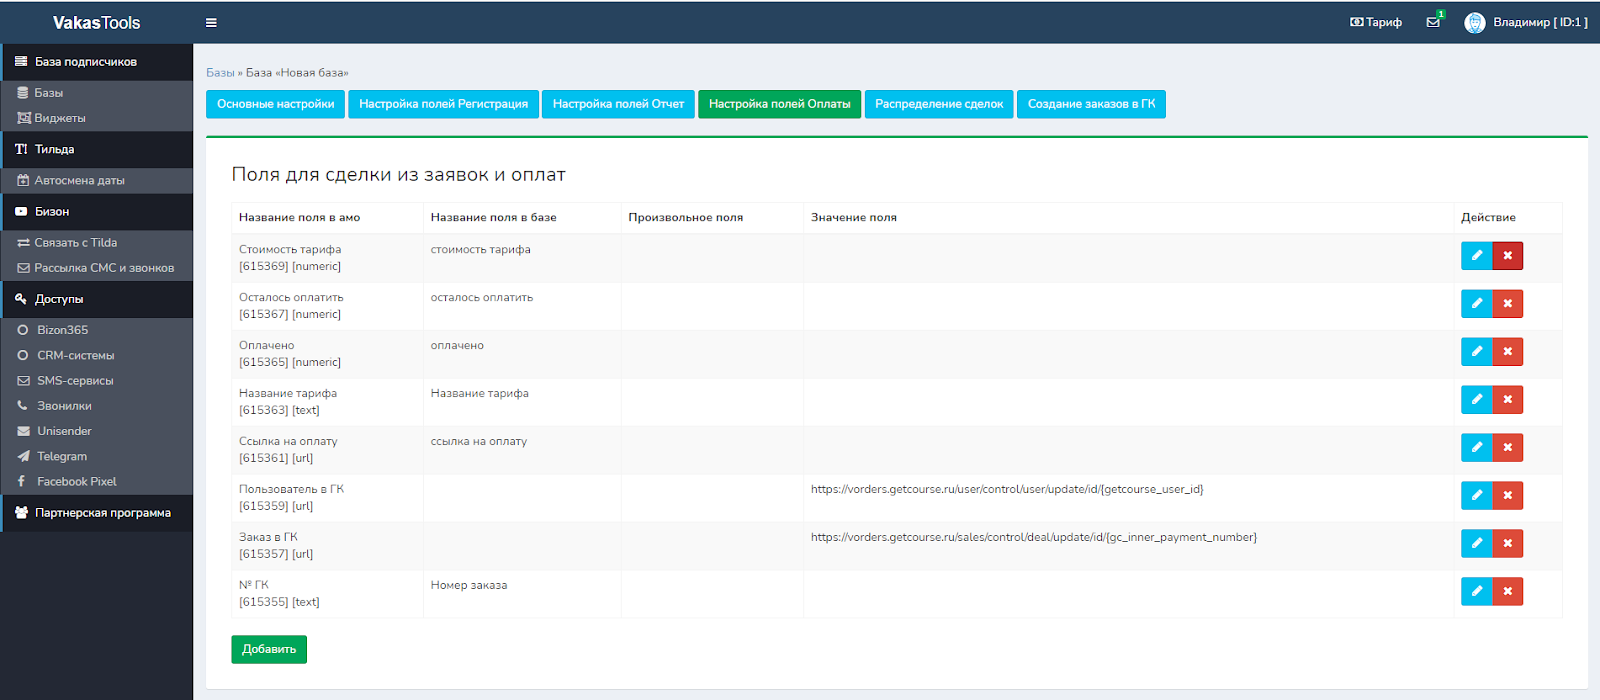Edit the Ссылка на оплату row
1600x700 pixels.
(x=1476, y=448)
